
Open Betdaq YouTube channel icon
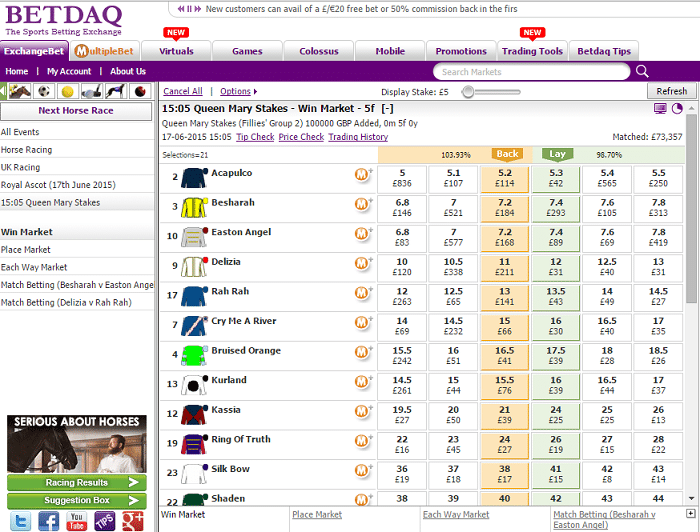[x=77, y=521]
